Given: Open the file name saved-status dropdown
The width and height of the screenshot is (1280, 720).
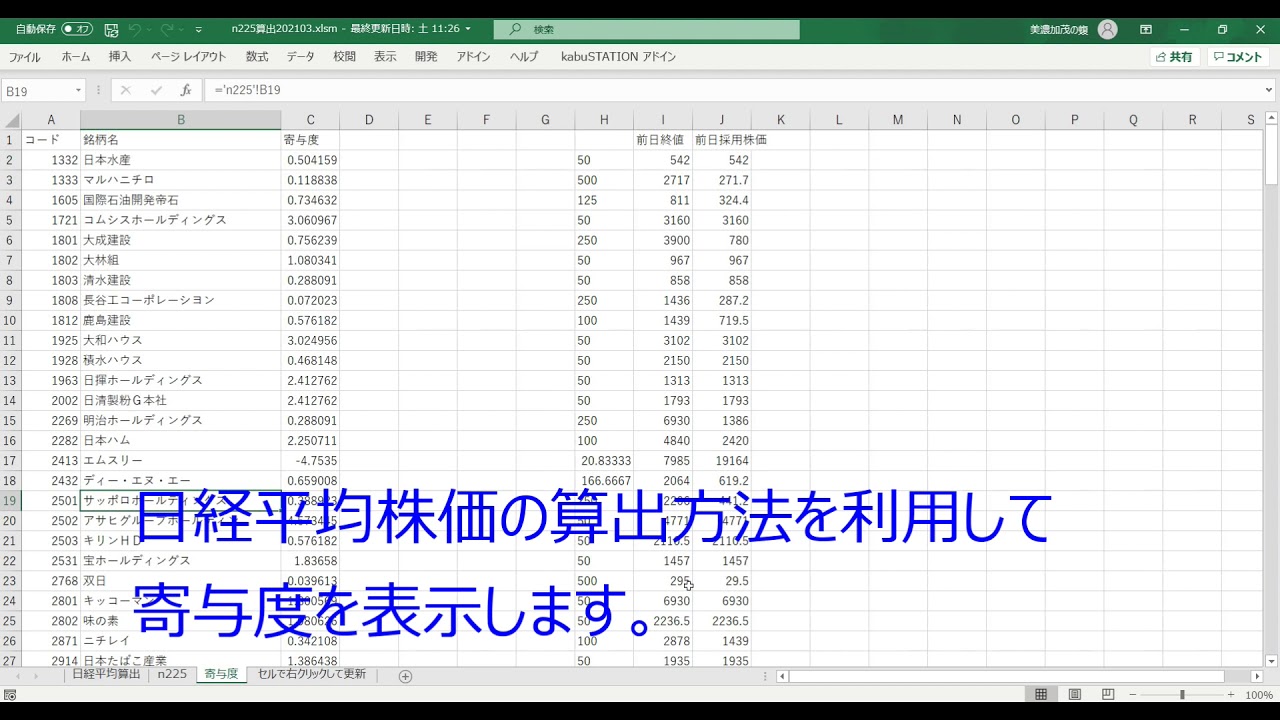Looking at the screenshot, I should [468, 30].
